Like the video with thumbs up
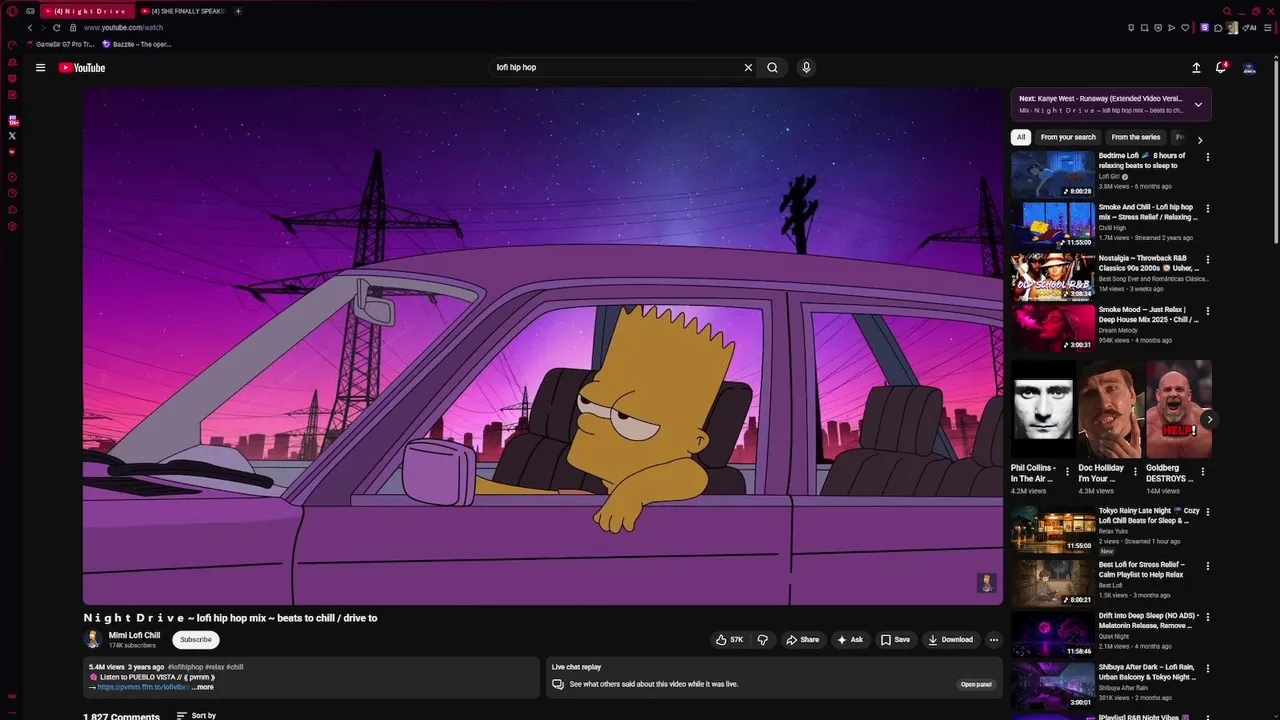 click(x=730, y=640)
